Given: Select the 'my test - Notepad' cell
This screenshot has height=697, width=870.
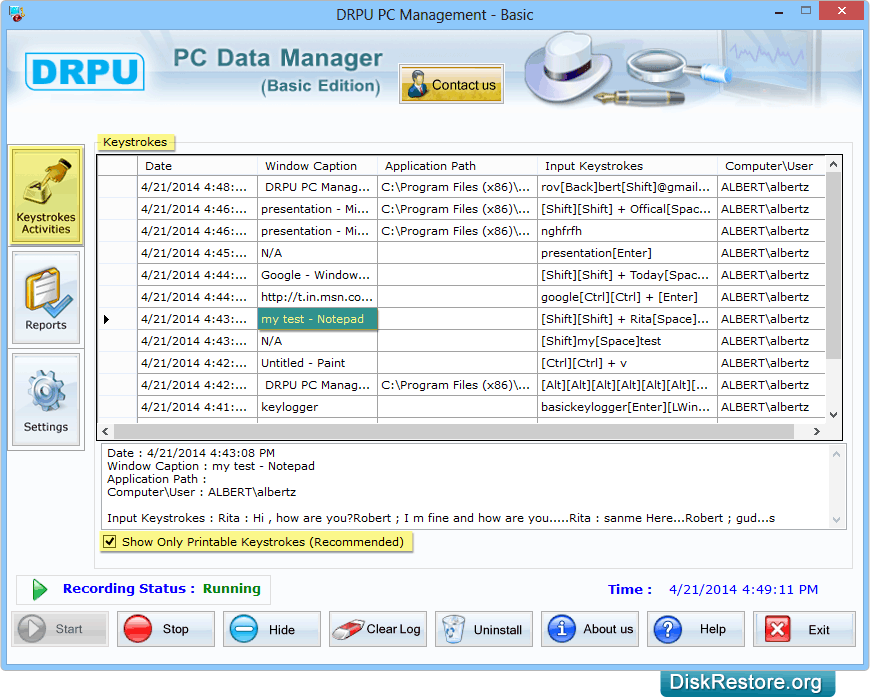Looking at the screenshot, I should click(317, 319).
